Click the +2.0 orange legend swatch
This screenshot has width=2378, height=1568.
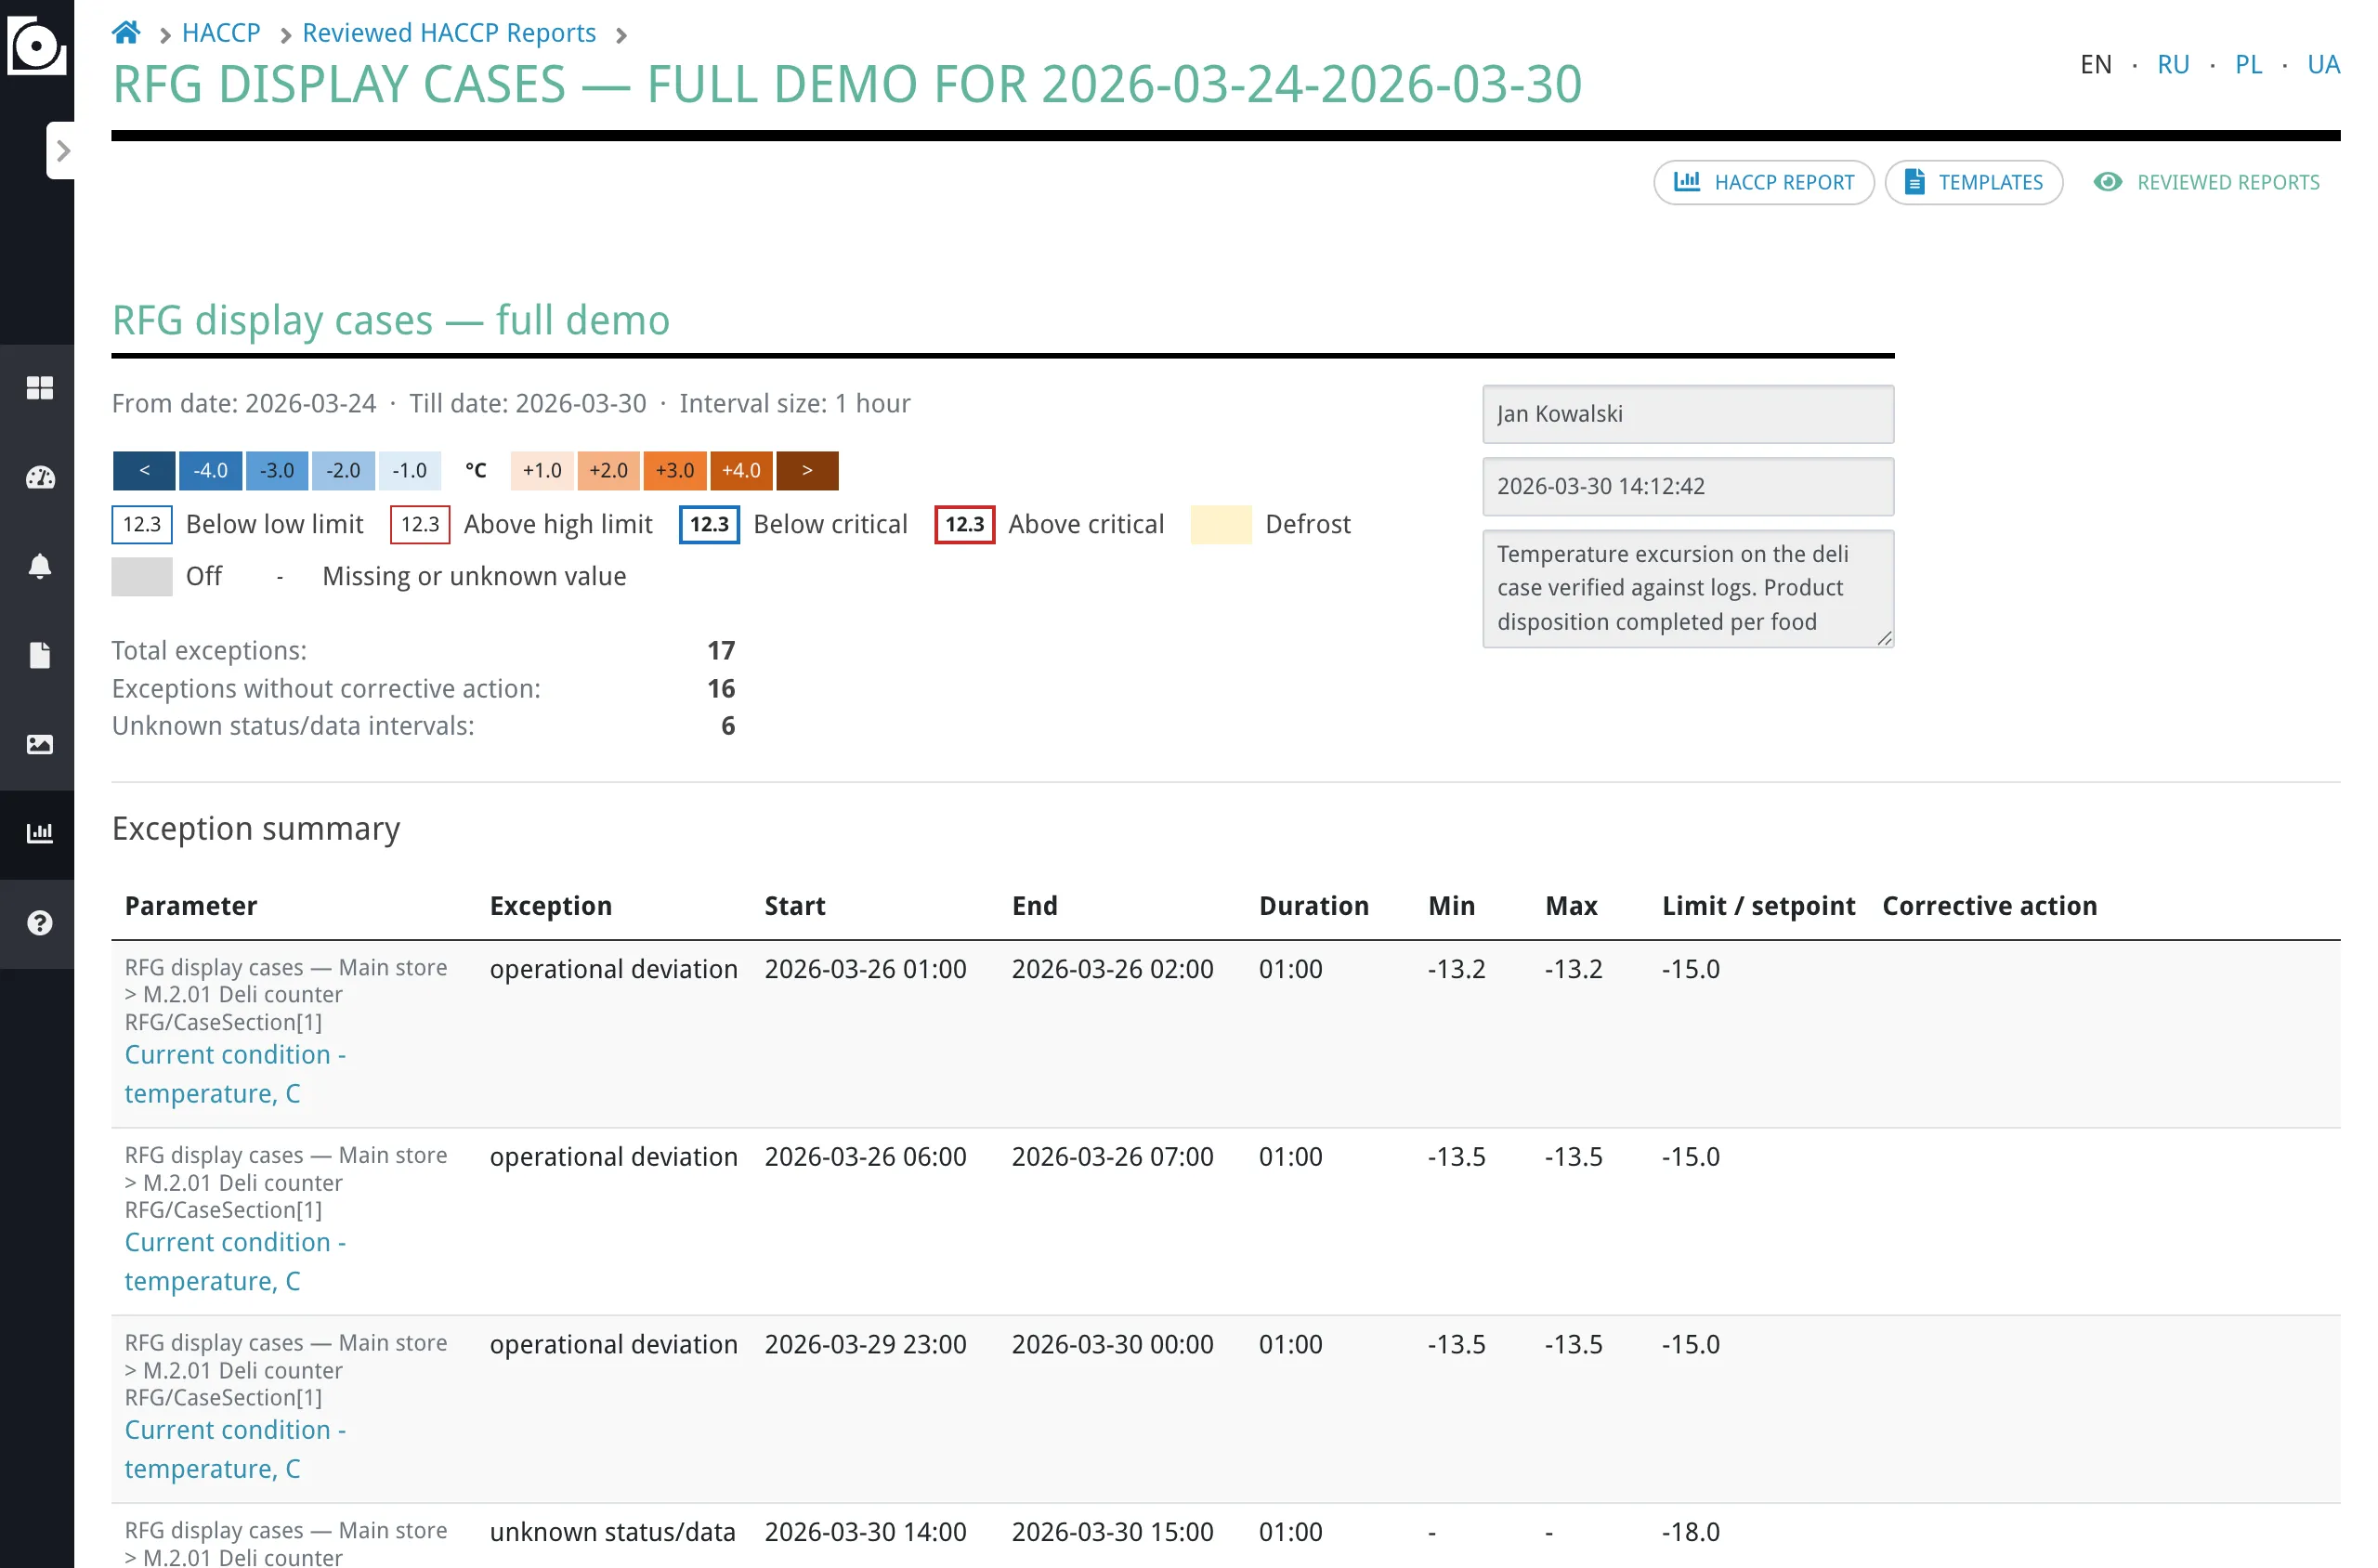[x=609, y=471]
